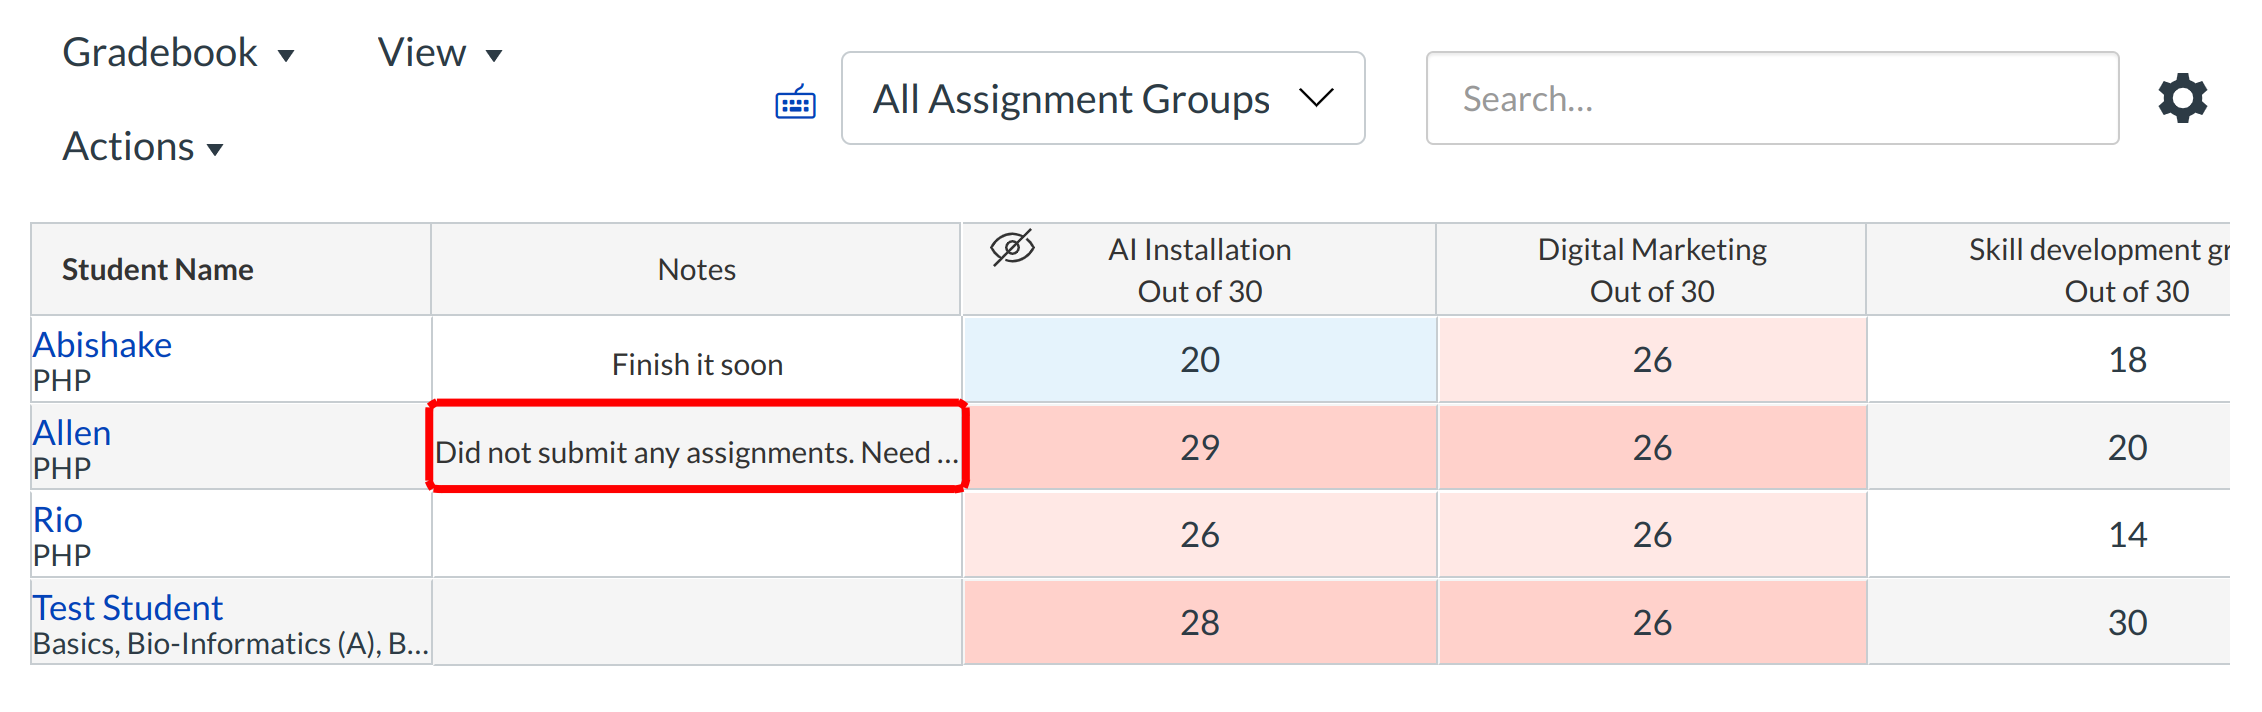
Task: Click the Student Name column header
Action: click(x=158, y=269)
